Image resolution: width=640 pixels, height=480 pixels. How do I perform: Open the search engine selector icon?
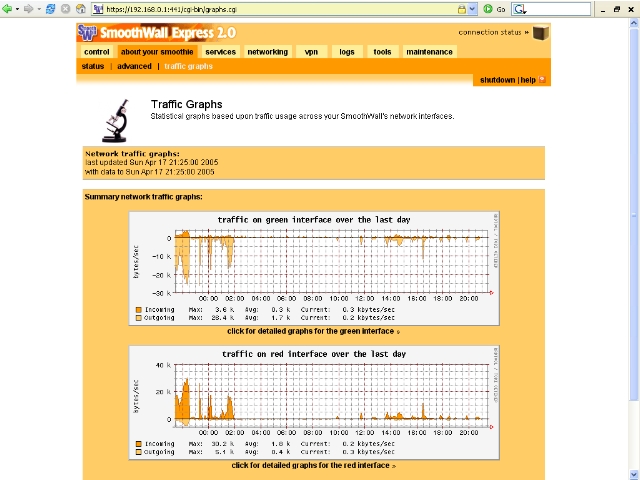520,9
